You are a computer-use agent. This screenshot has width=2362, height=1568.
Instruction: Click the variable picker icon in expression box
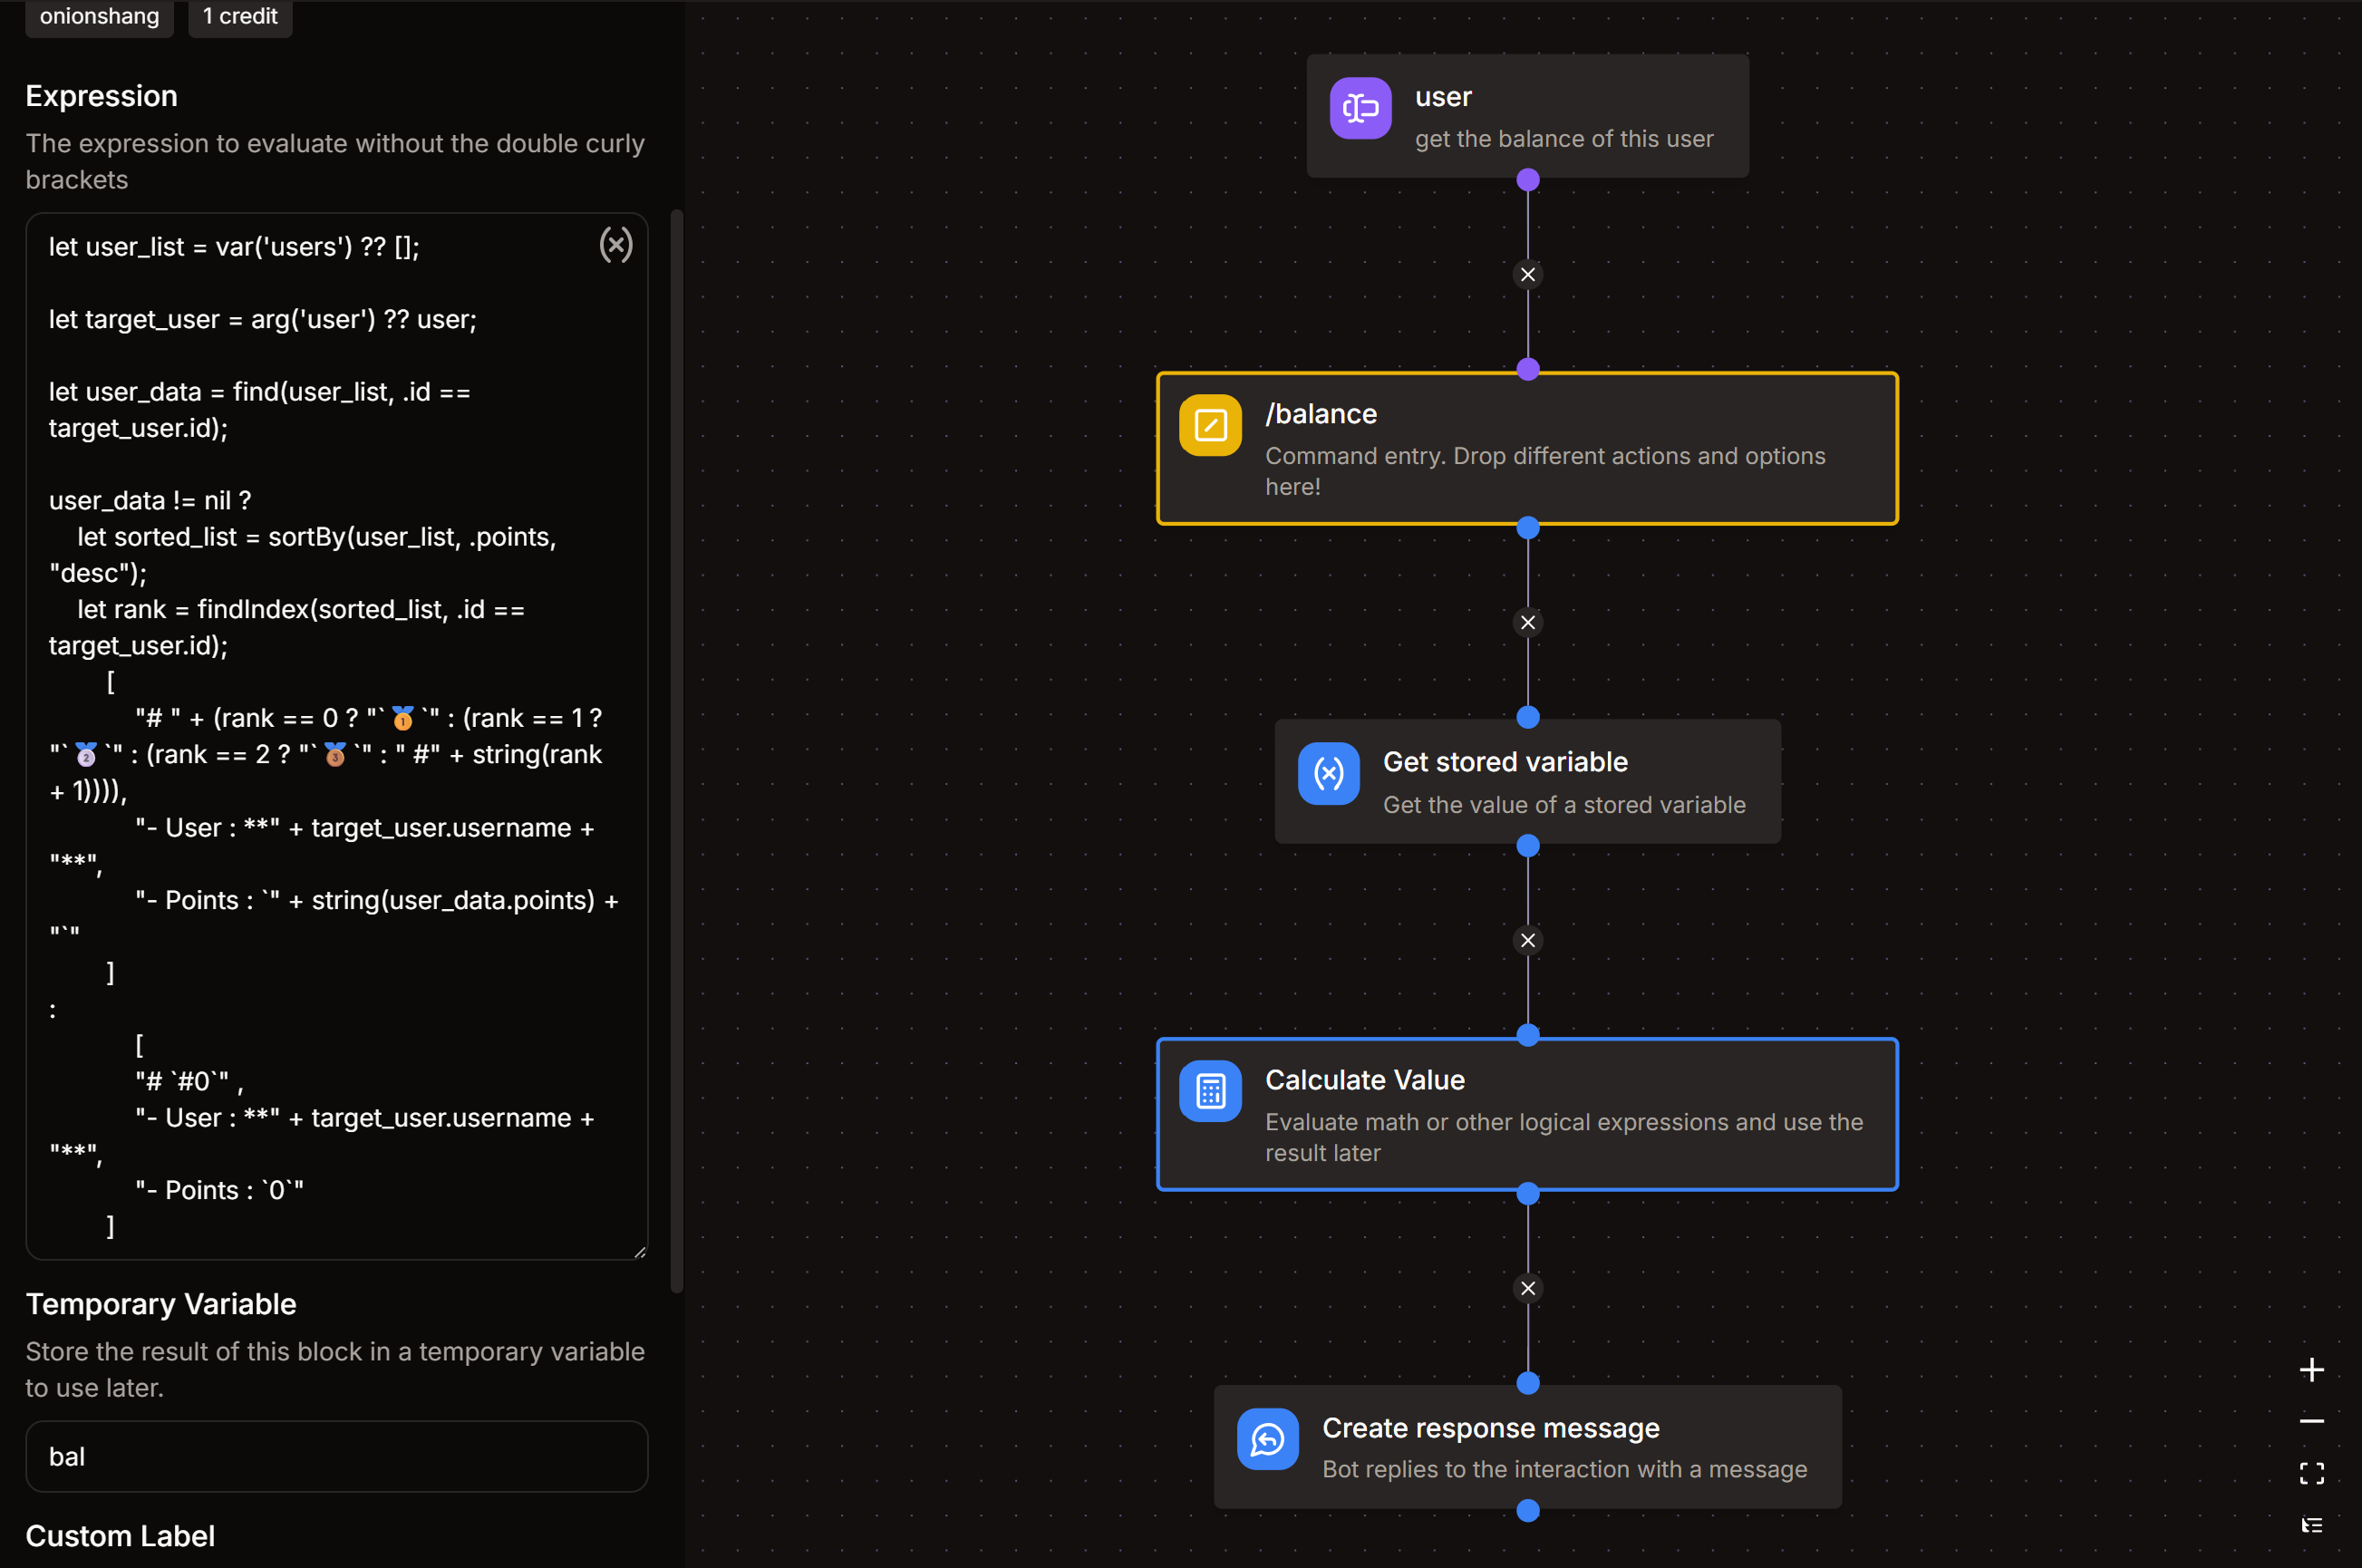click(x=615, y=245)
